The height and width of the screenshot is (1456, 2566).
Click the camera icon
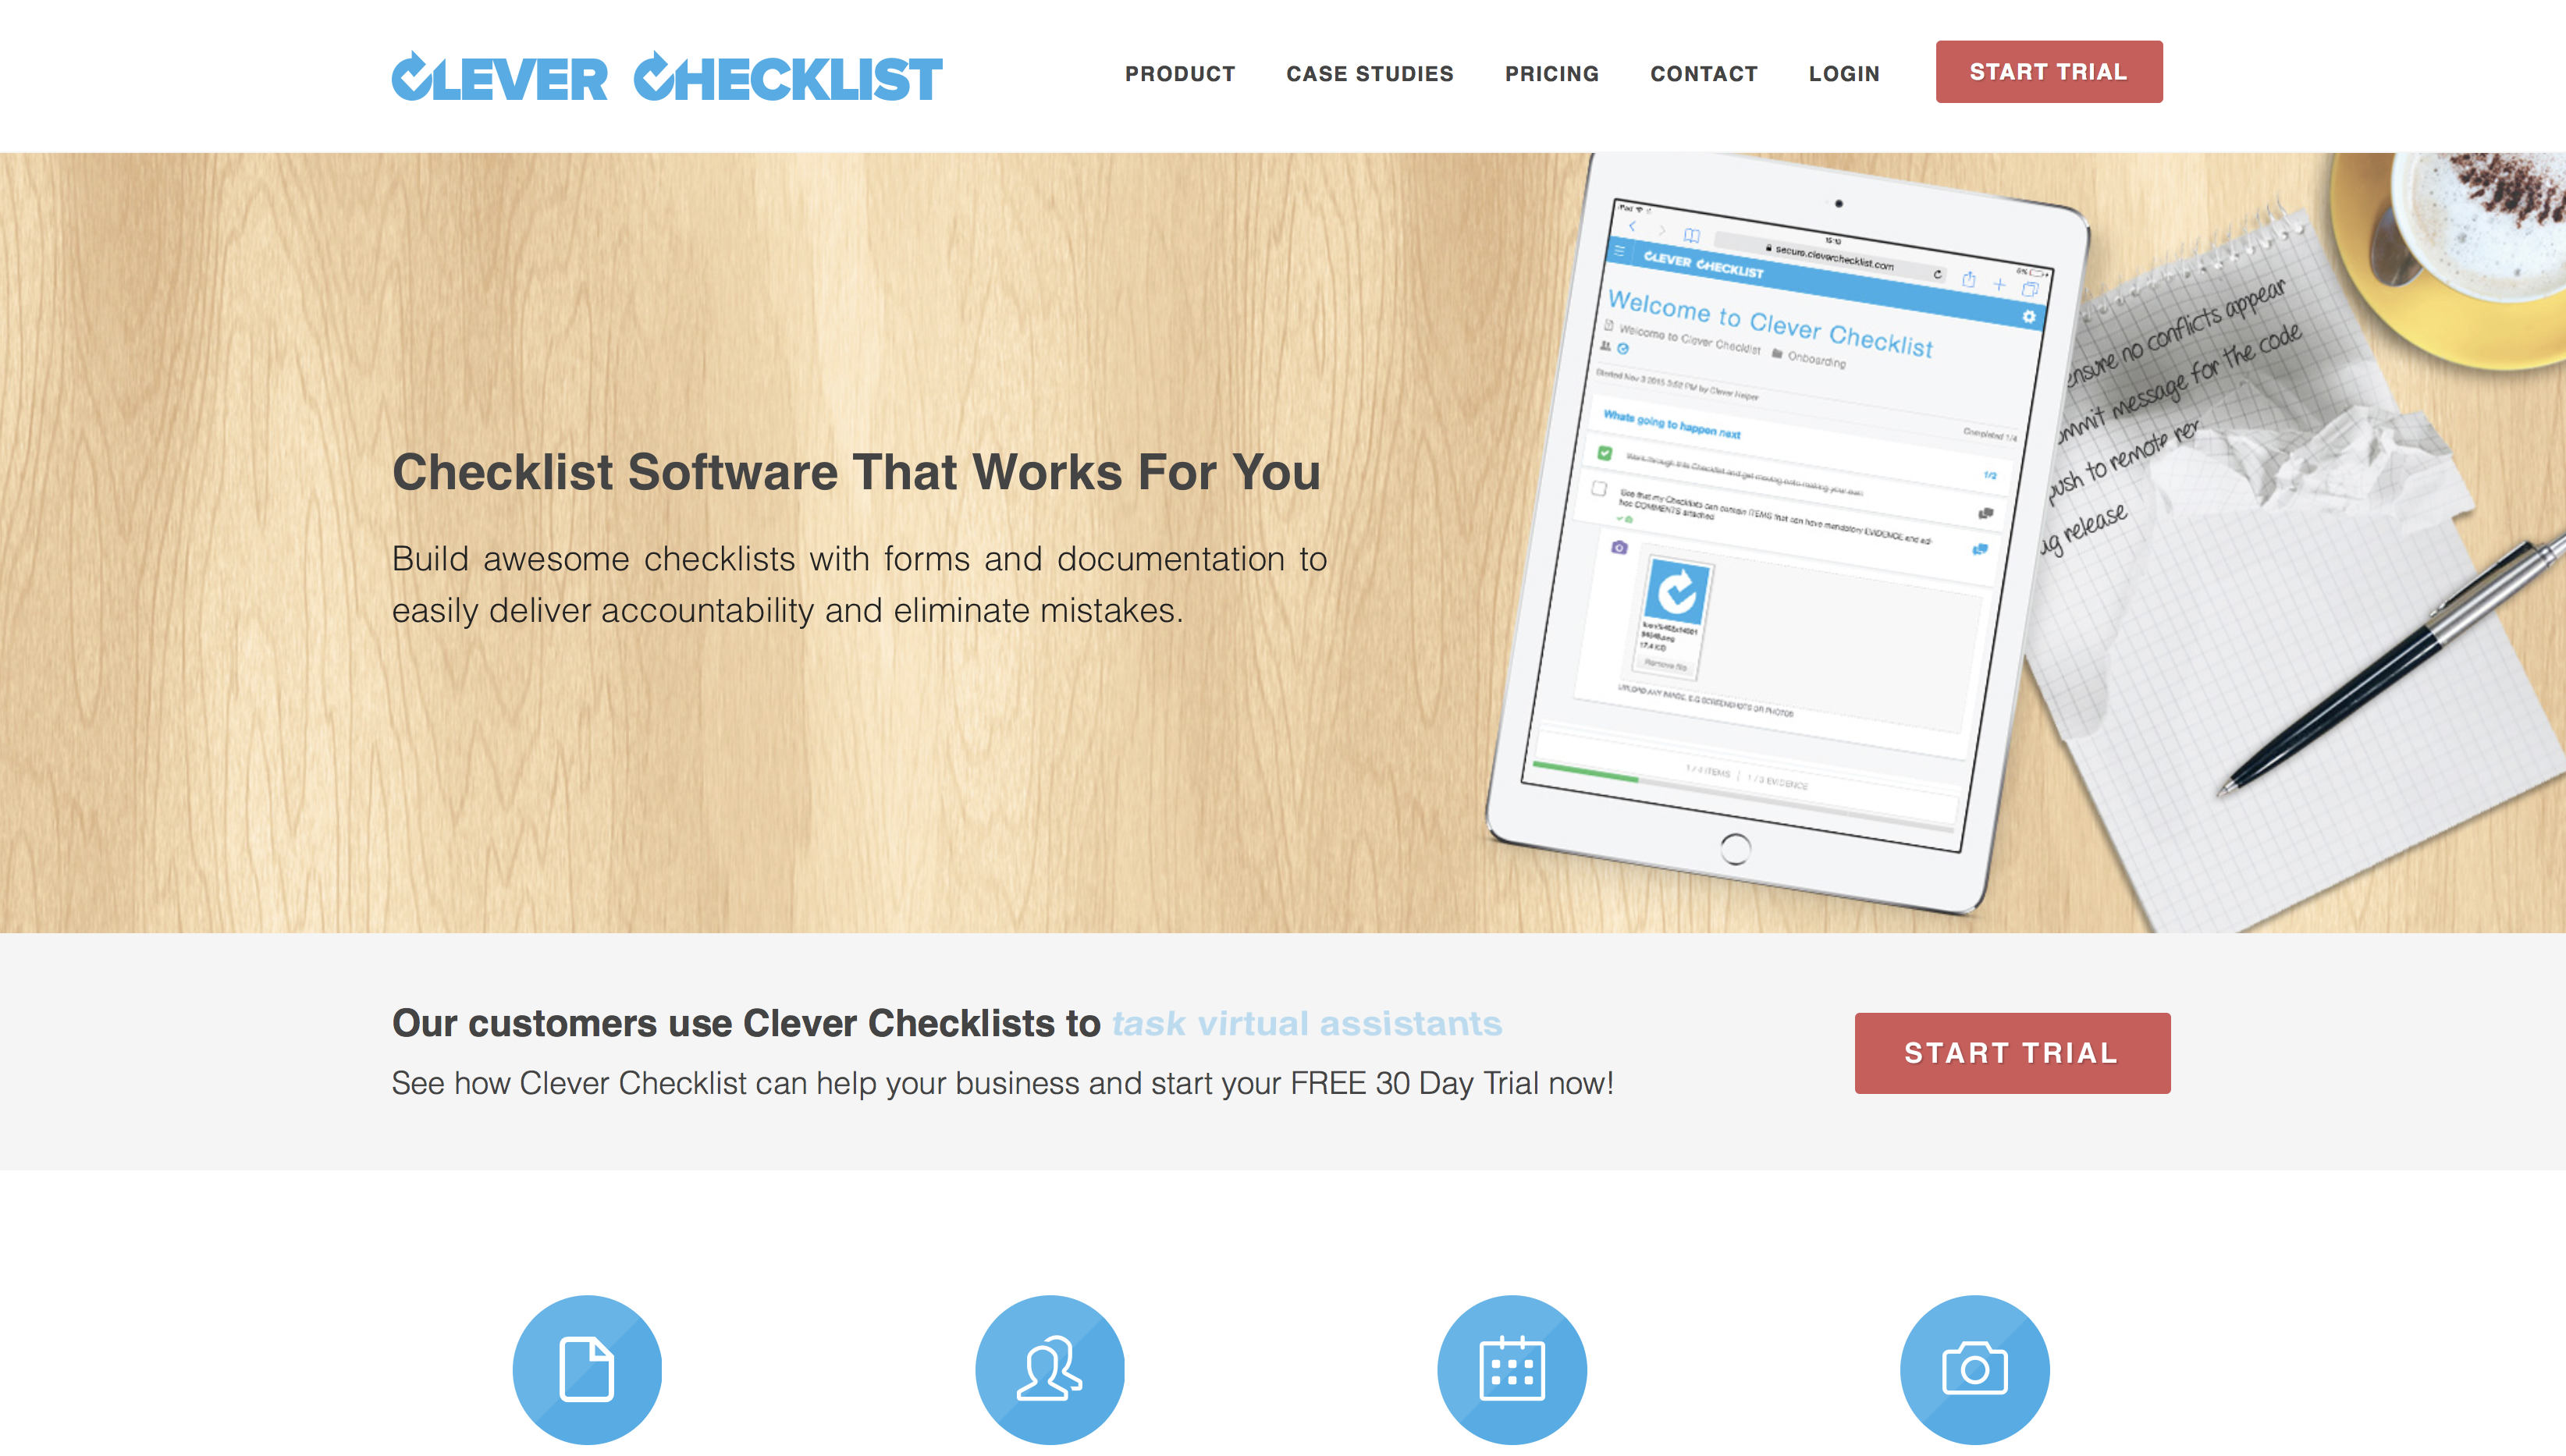coord(1974,1368)
